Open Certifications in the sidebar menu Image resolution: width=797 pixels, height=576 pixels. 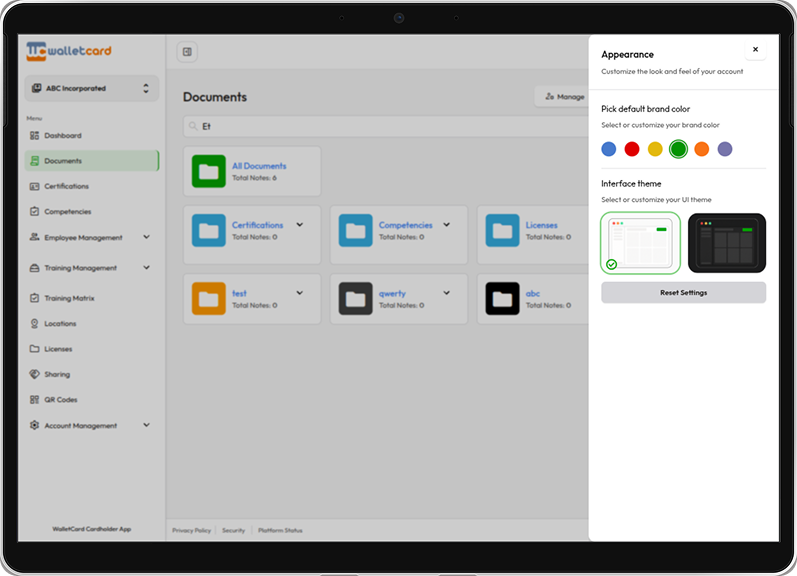pos(91,187)
